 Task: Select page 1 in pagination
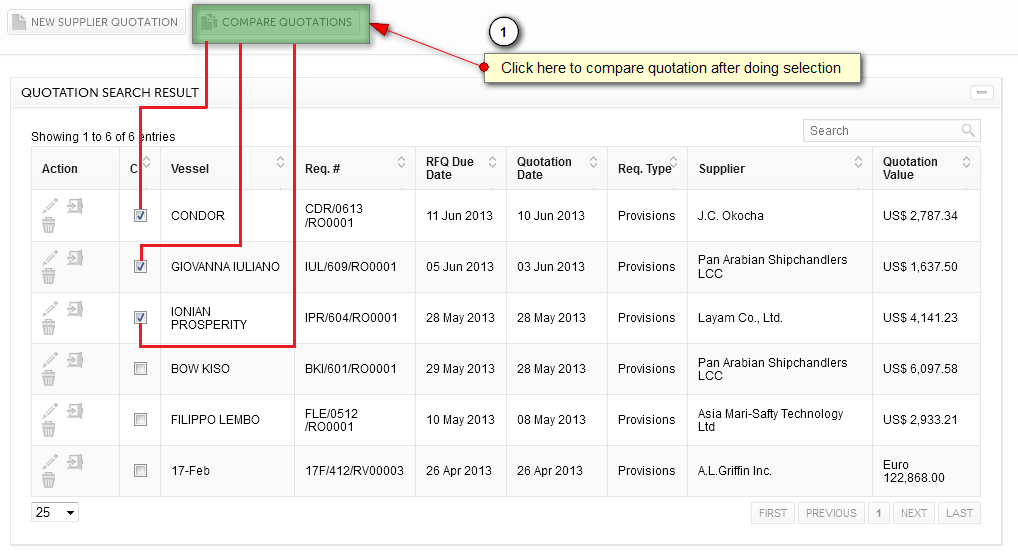(878, 513)
